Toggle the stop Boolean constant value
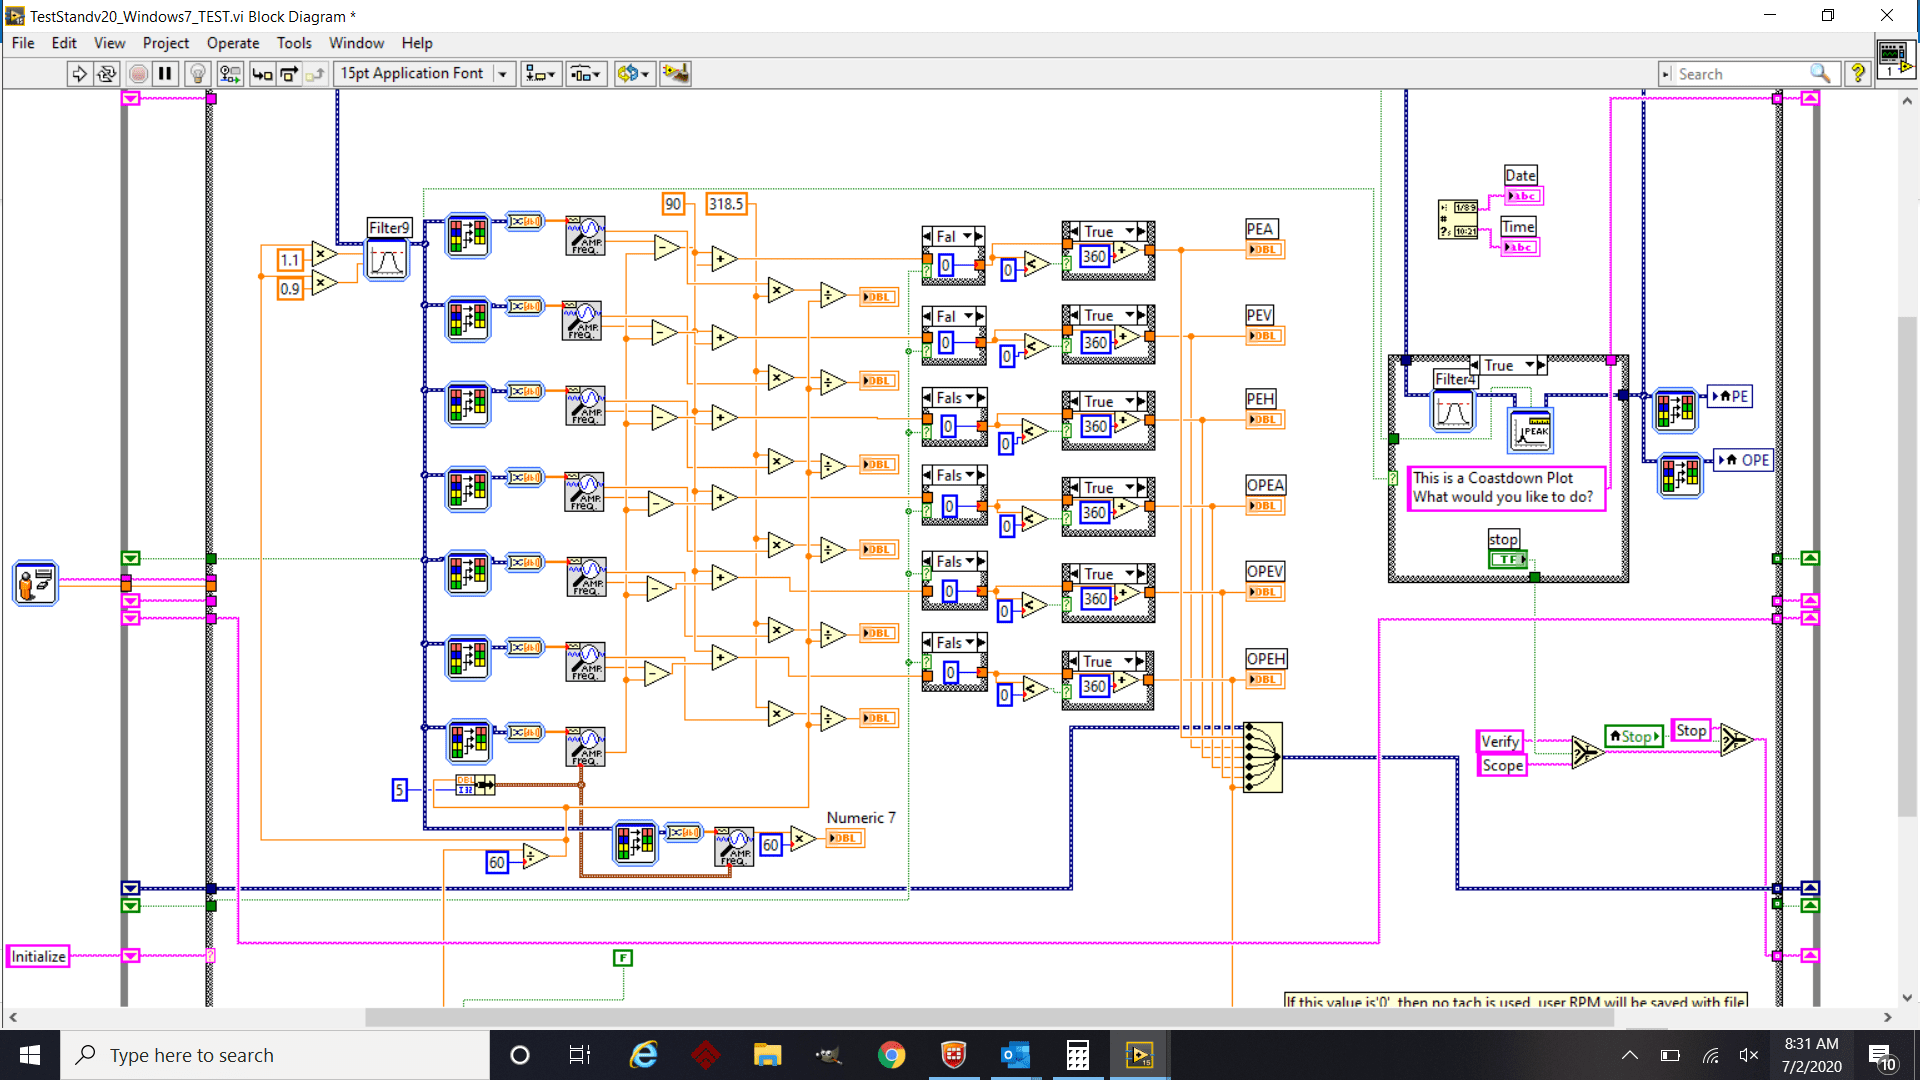This screenshot has height=1080, width=1920. click(1508, 559)
